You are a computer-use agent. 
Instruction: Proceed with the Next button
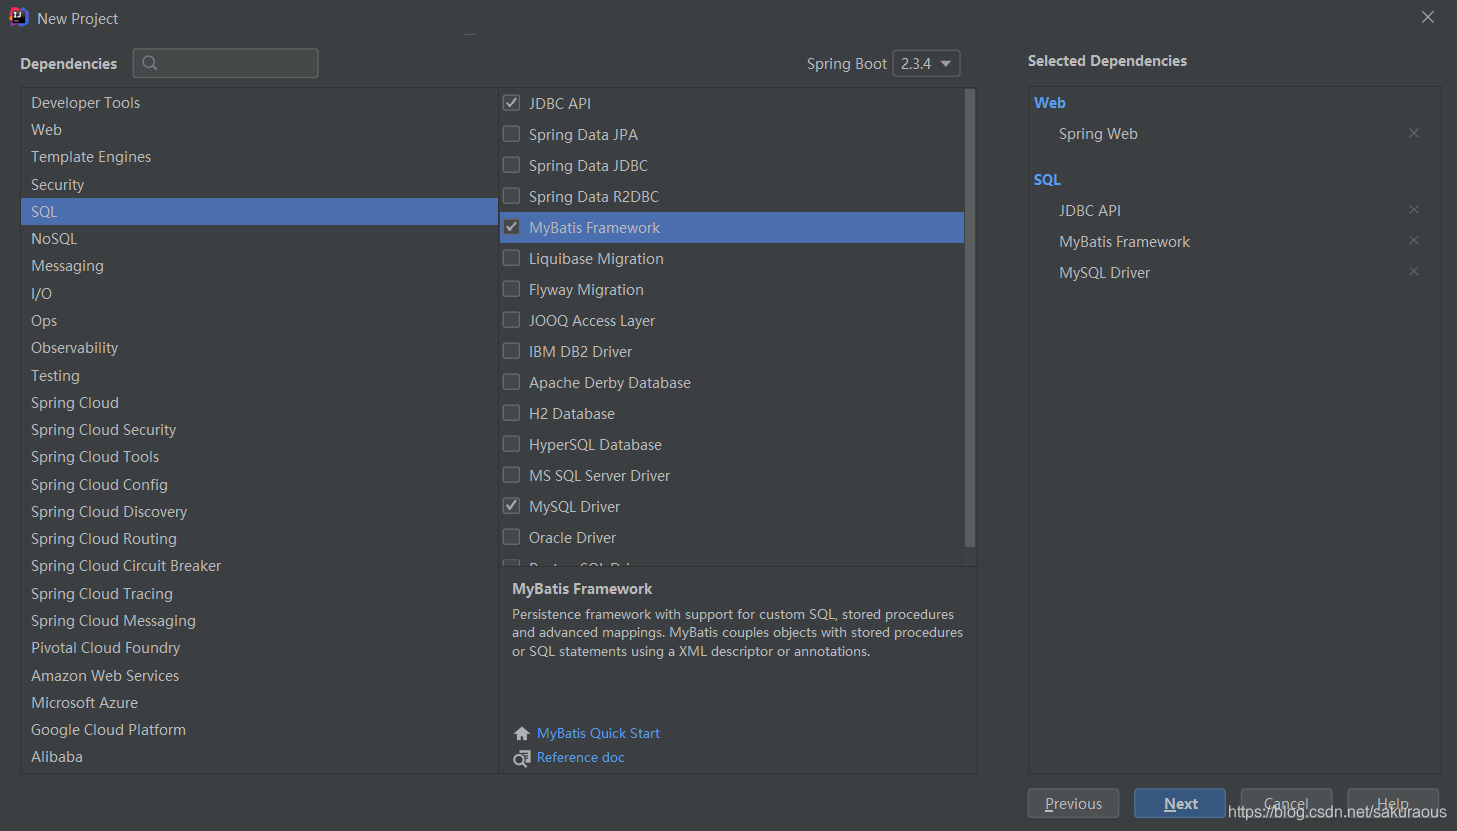[1180, 803]
